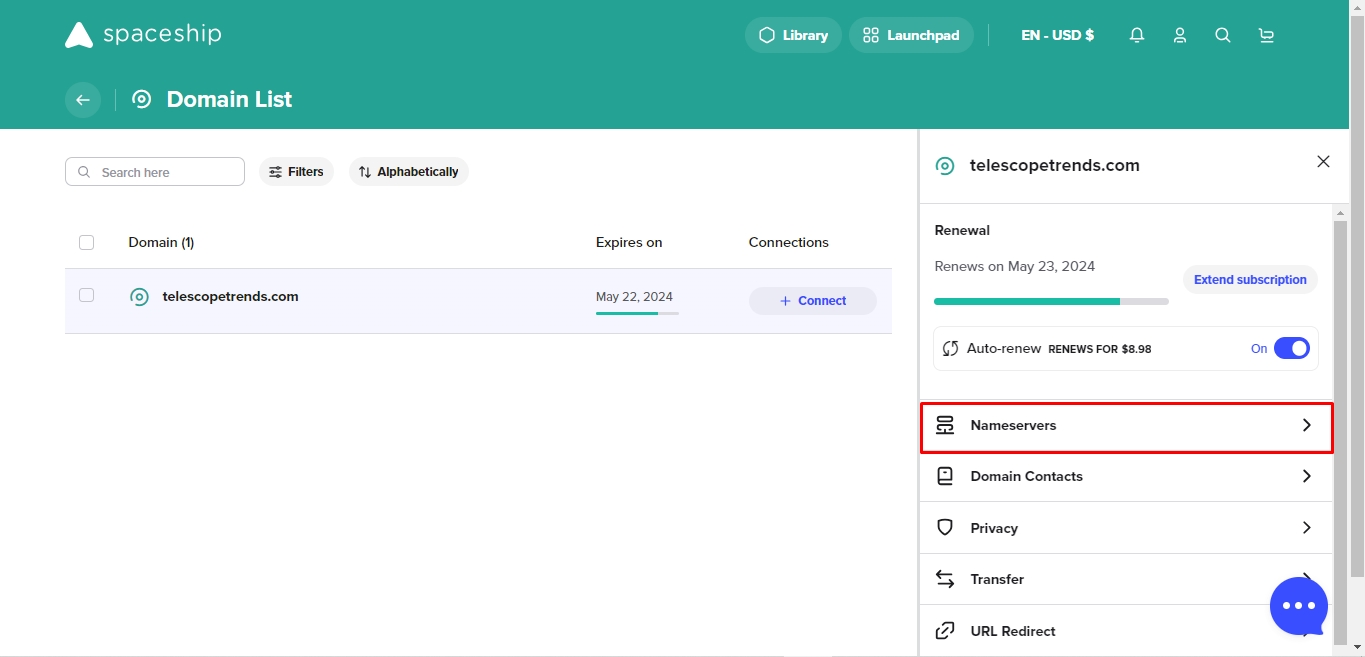
Task: Click the search magnifier icon in header
Action: [1222, 35]
